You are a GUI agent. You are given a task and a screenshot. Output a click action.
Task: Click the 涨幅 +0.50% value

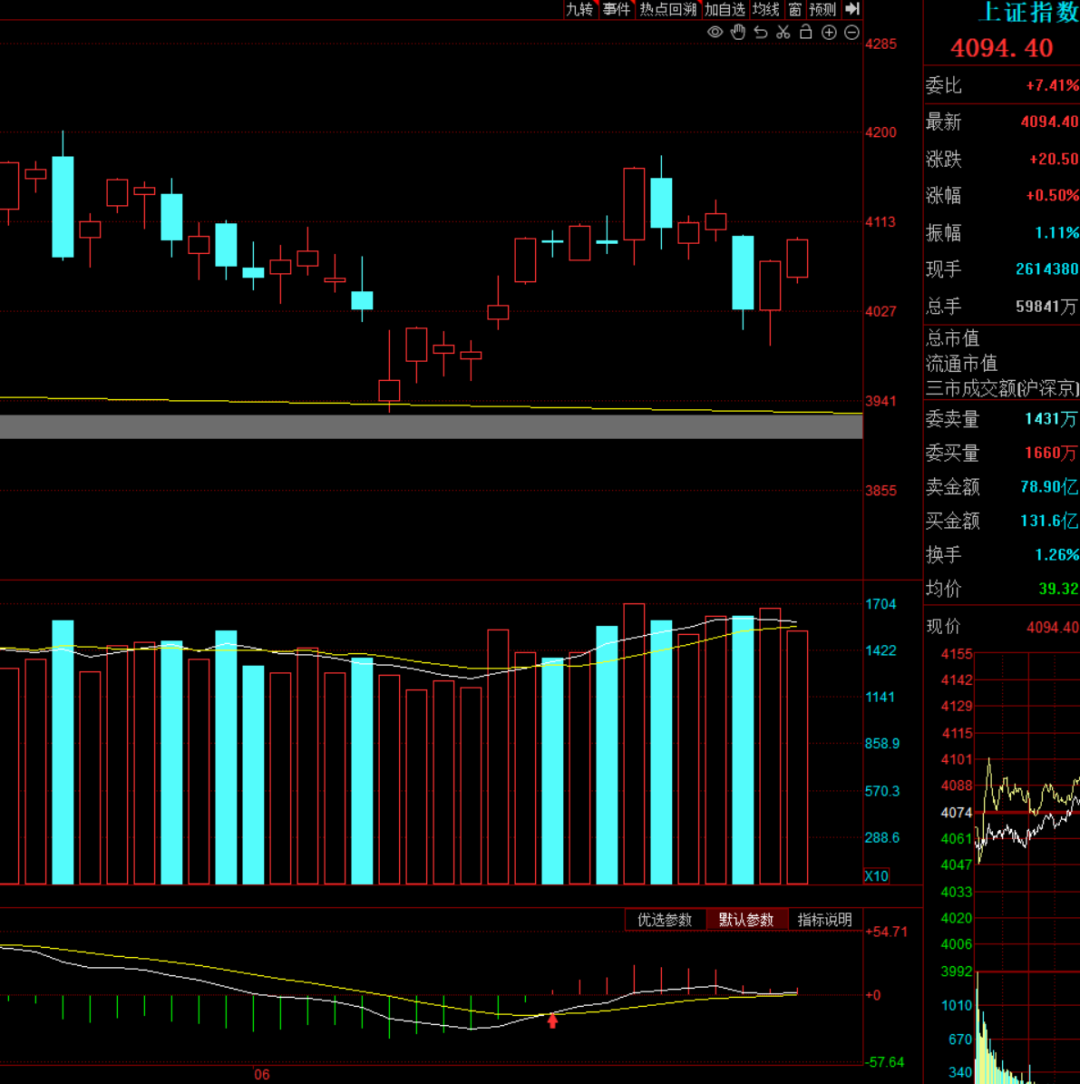coord(1052,196)
